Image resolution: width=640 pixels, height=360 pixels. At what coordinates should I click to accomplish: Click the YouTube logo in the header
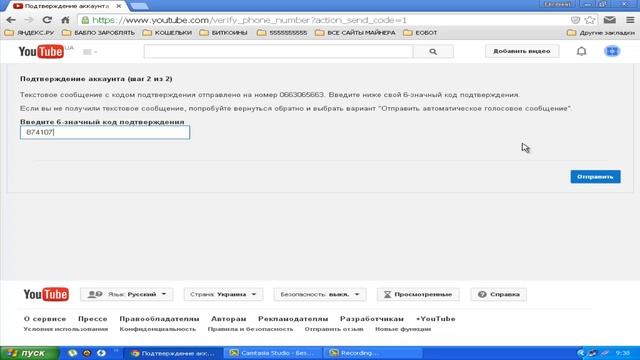41,51
